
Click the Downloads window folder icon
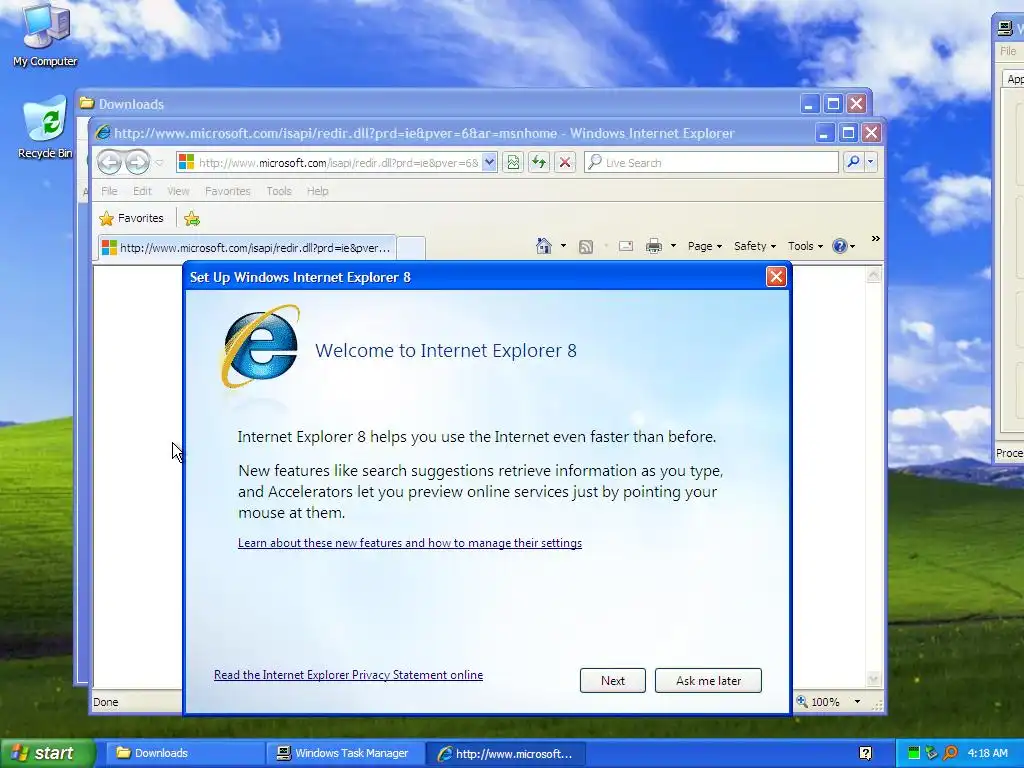(87, 103)
